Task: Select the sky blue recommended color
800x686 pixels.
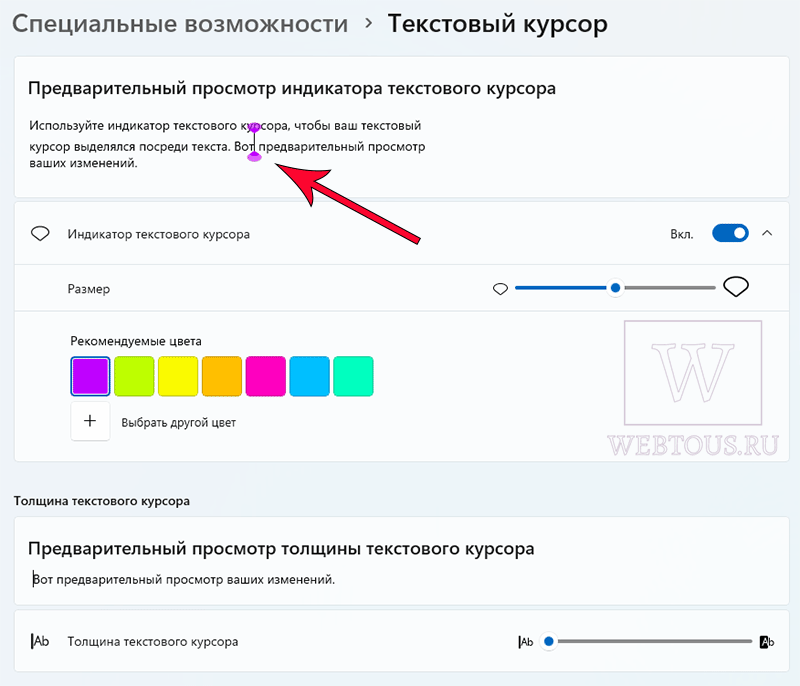Action: pyautogui.click(x=310, y=376)
